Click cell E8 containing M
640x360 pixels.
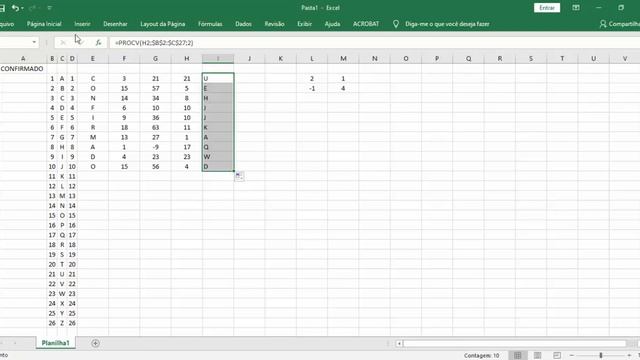[93, 137]
